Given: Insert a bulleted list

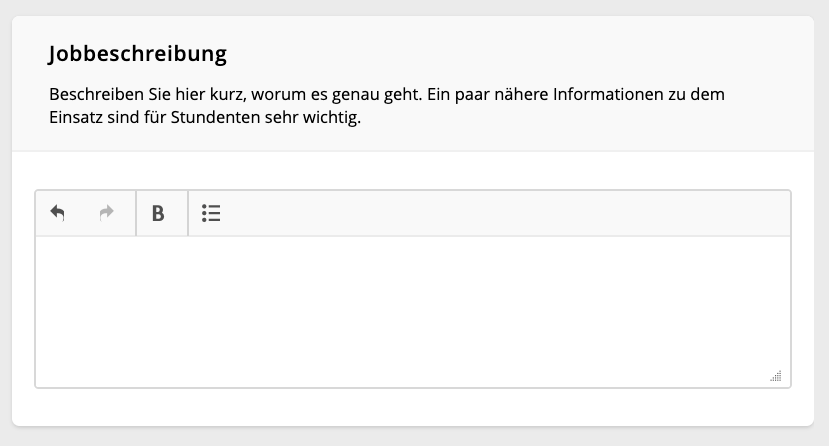Looking at the screenshot, I should [x=211, y=213].
